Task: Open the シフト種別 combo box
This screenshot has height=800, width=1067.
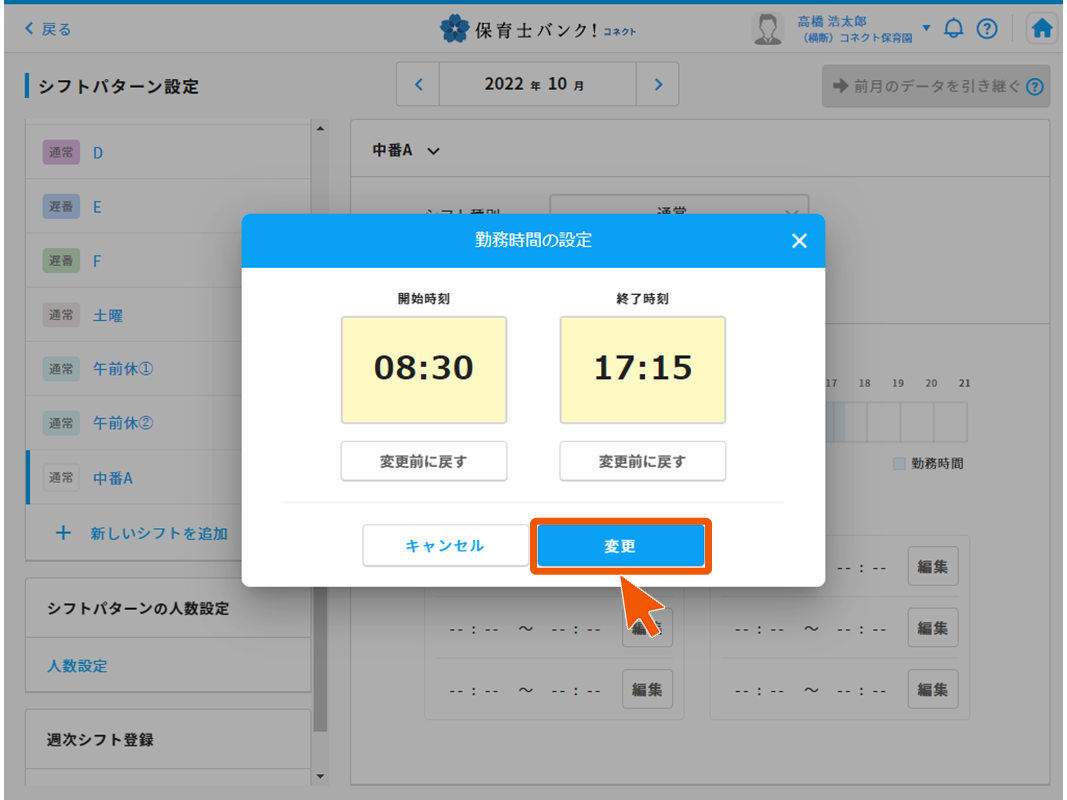Action: [x=679, y=207]
